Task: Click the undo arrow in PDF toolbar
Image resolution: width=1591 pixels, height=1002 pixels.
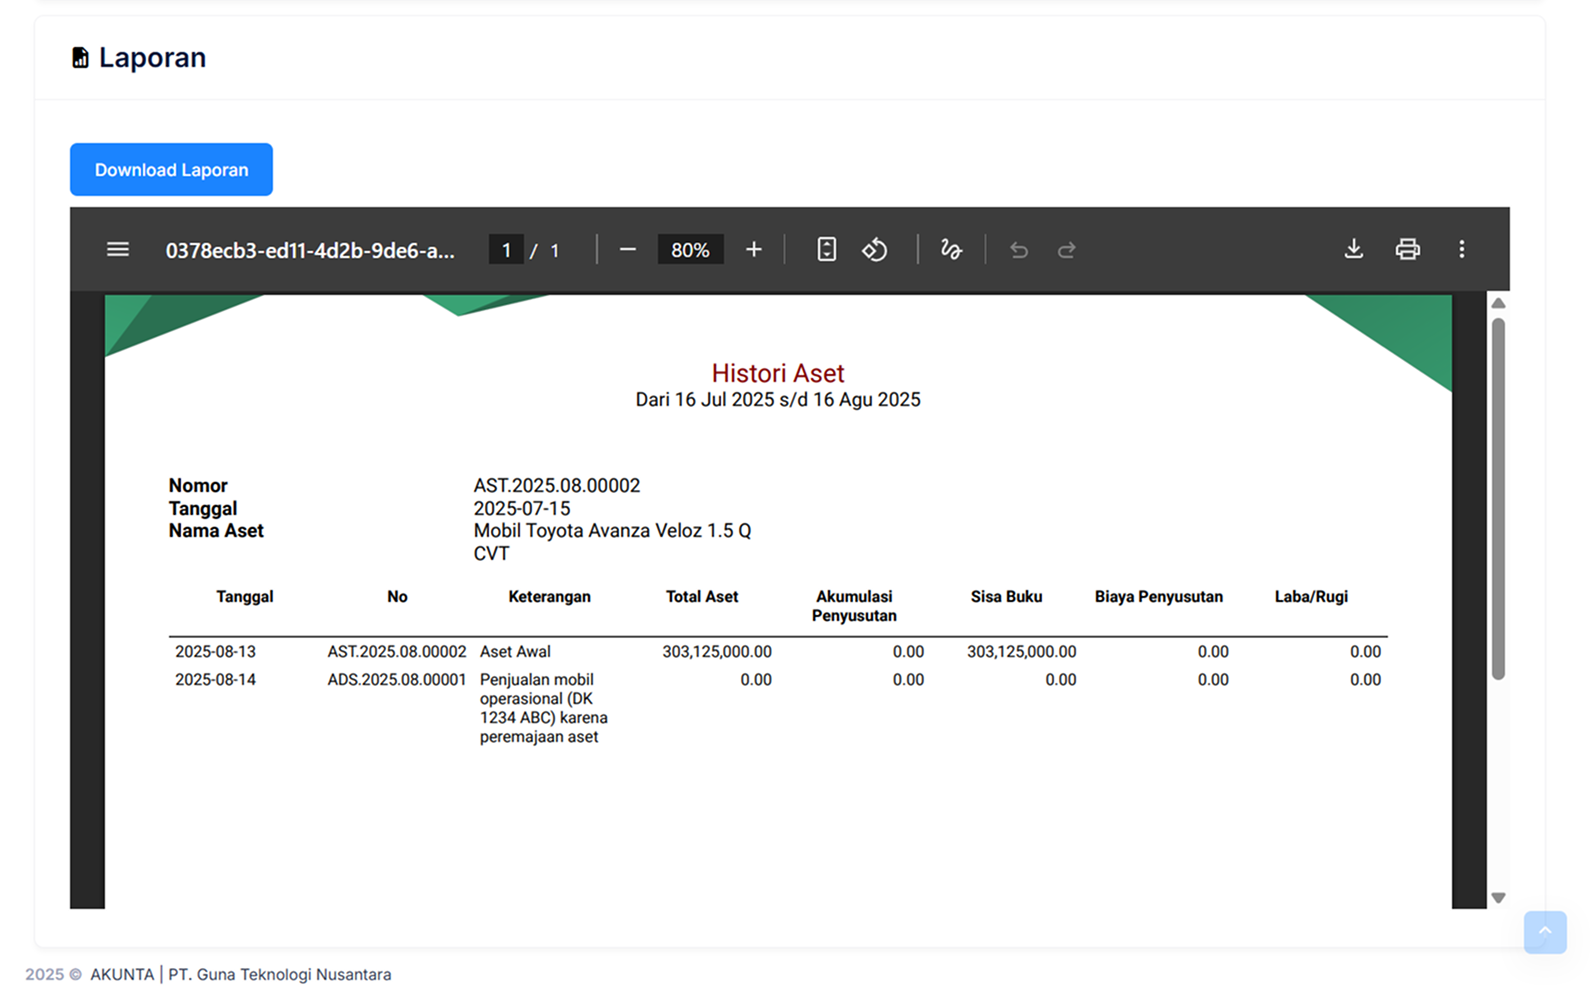Action: coord(1019,250)
